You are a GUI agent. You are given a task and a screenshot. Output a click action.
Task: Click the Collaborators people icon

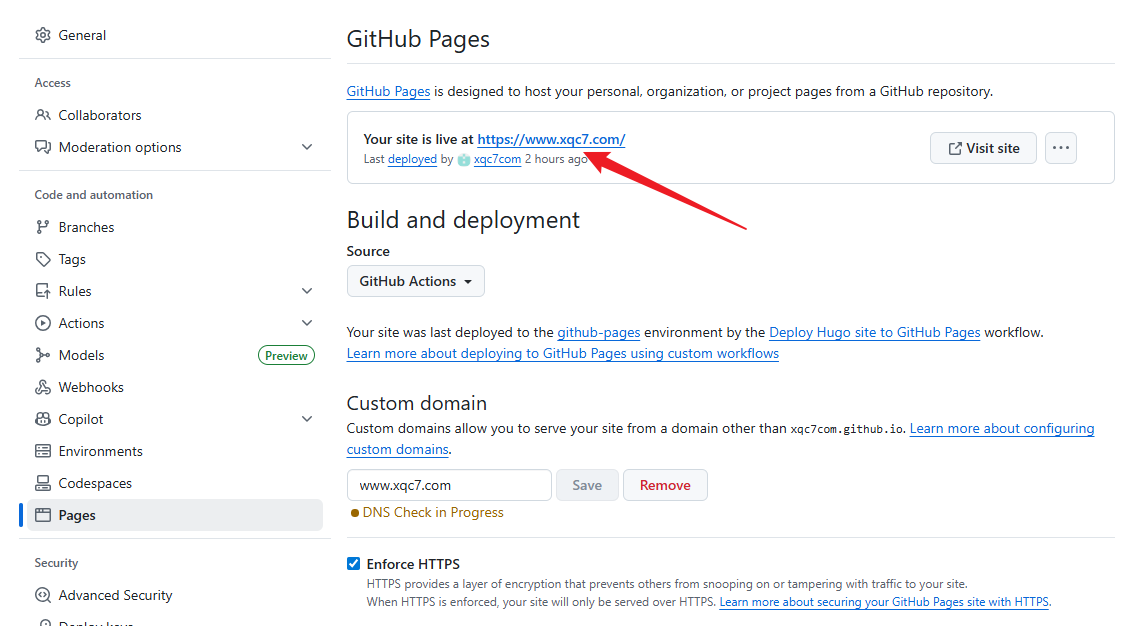43,115
